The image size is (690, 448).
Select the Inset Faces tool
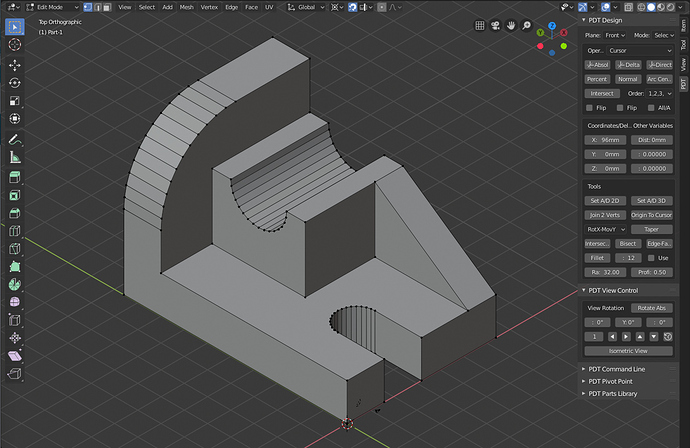point(15,195)
